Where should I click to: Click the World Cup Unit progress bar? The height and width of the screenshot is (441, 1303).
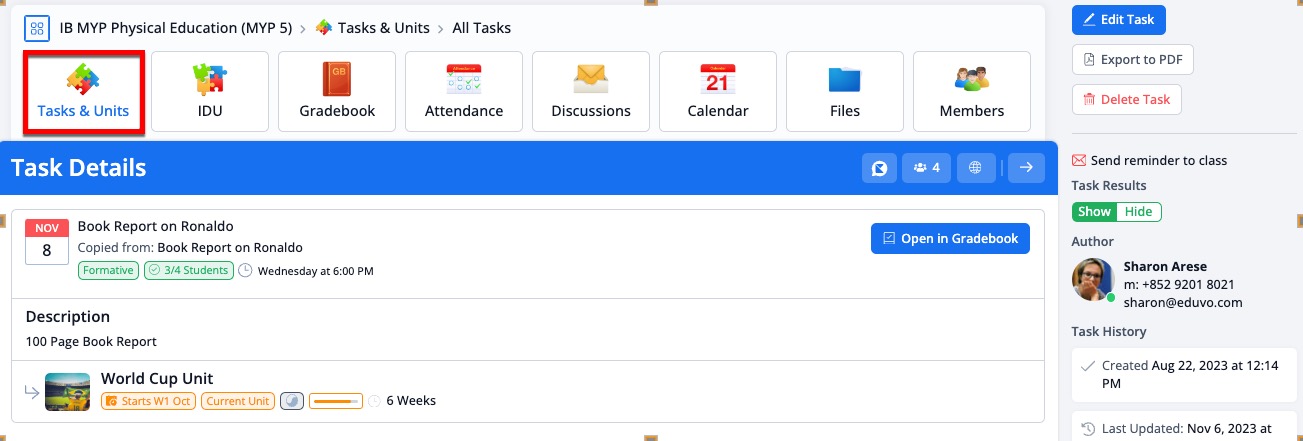pos(336,401)
